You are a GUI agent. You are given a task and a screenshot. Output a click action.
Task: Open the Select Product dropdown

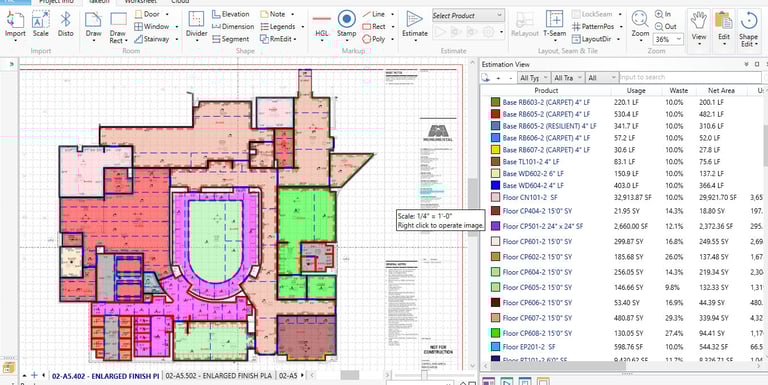[x=468, y=16]
